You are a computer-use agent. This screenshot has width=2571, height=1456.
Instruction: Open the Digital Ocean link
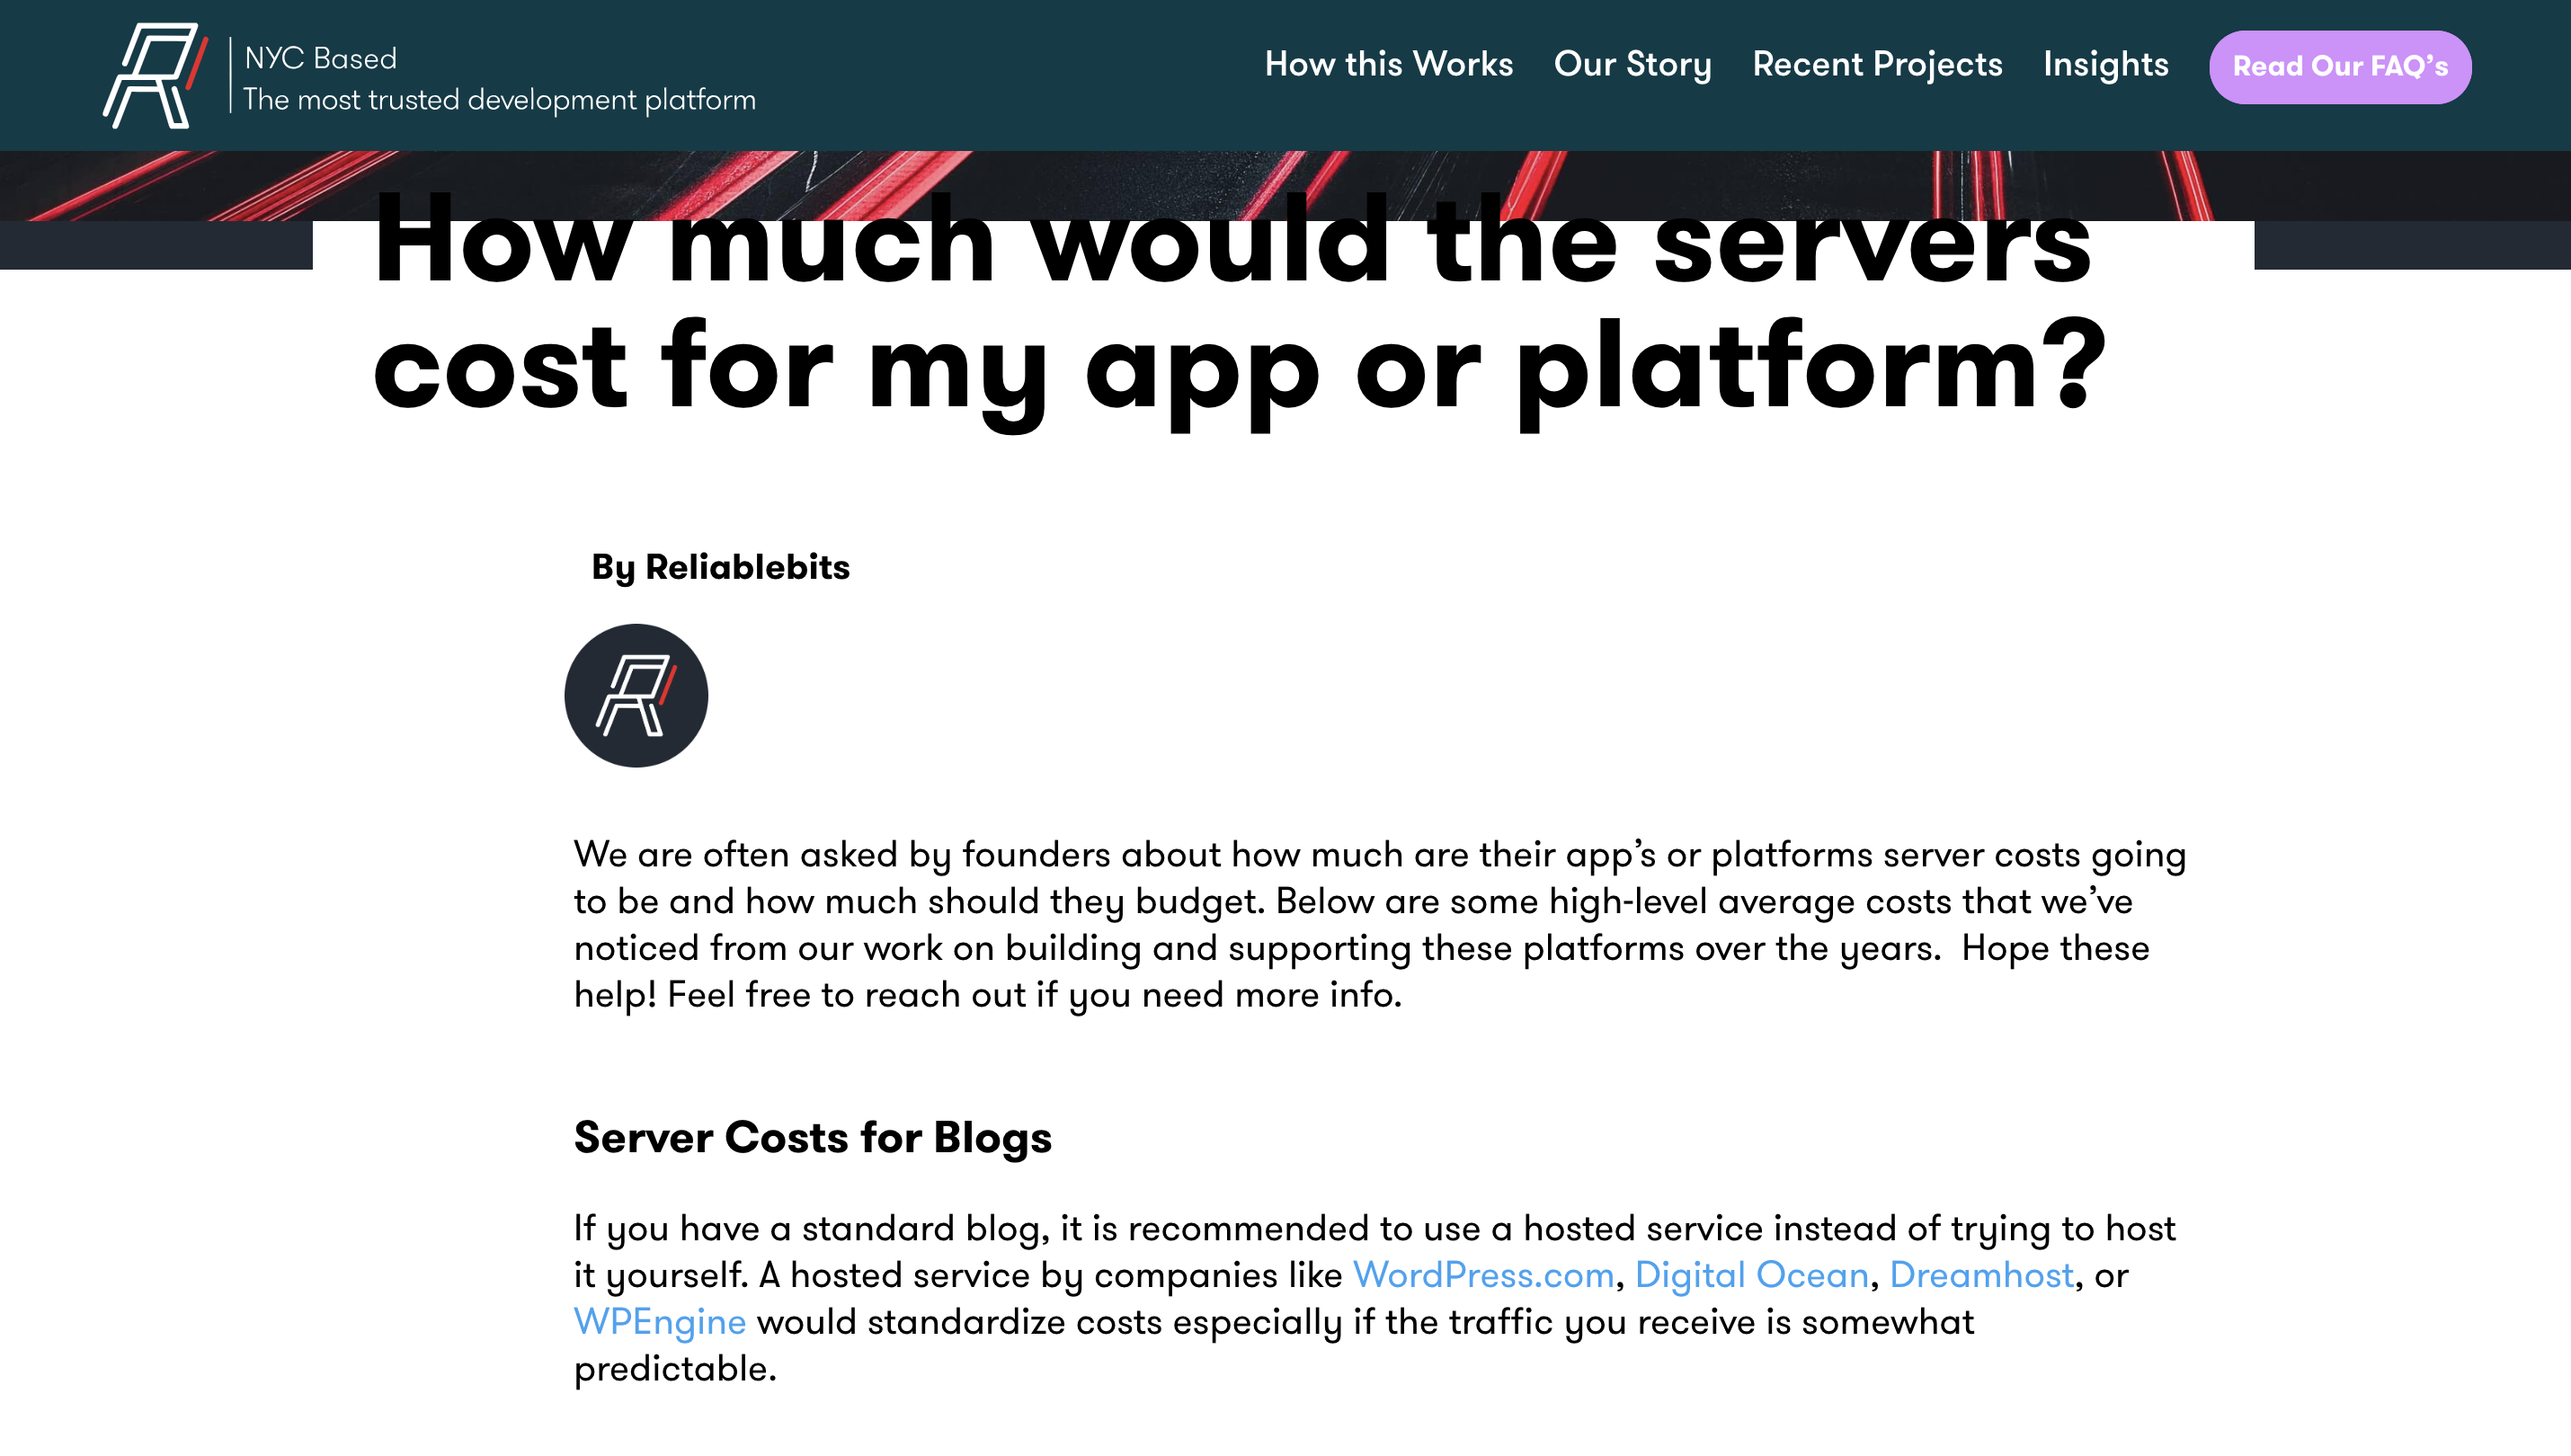coord(1751,1275)
